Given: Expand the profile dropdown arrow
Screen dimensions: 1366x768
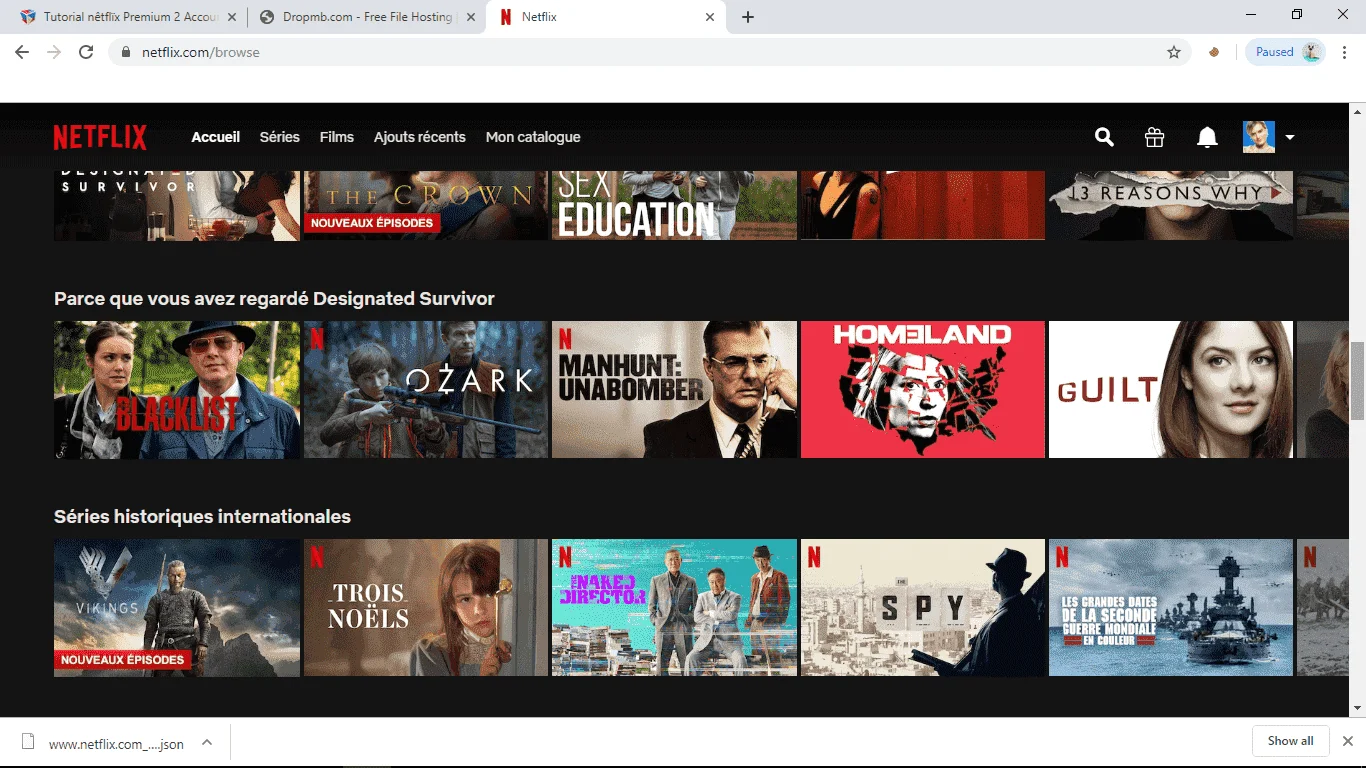Looking at the screenshot, I should (1290, 138).
